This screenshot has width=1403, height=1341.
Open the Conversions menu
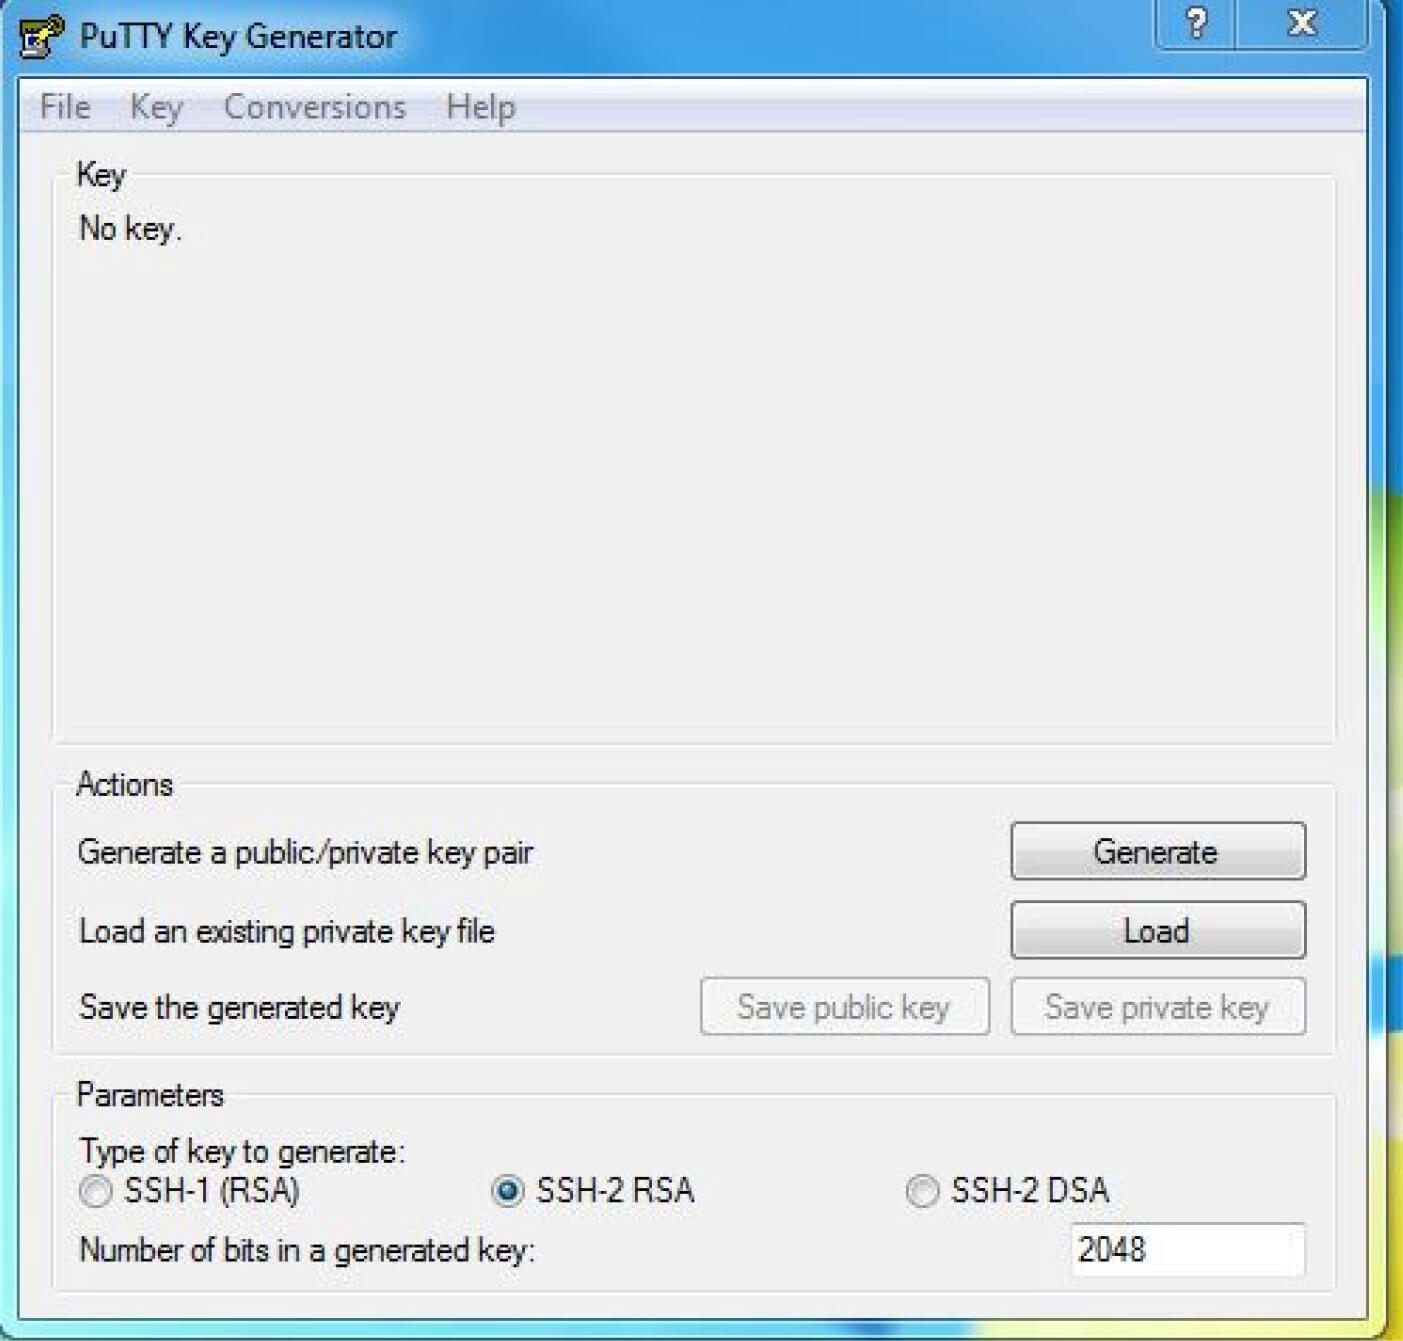314,106
